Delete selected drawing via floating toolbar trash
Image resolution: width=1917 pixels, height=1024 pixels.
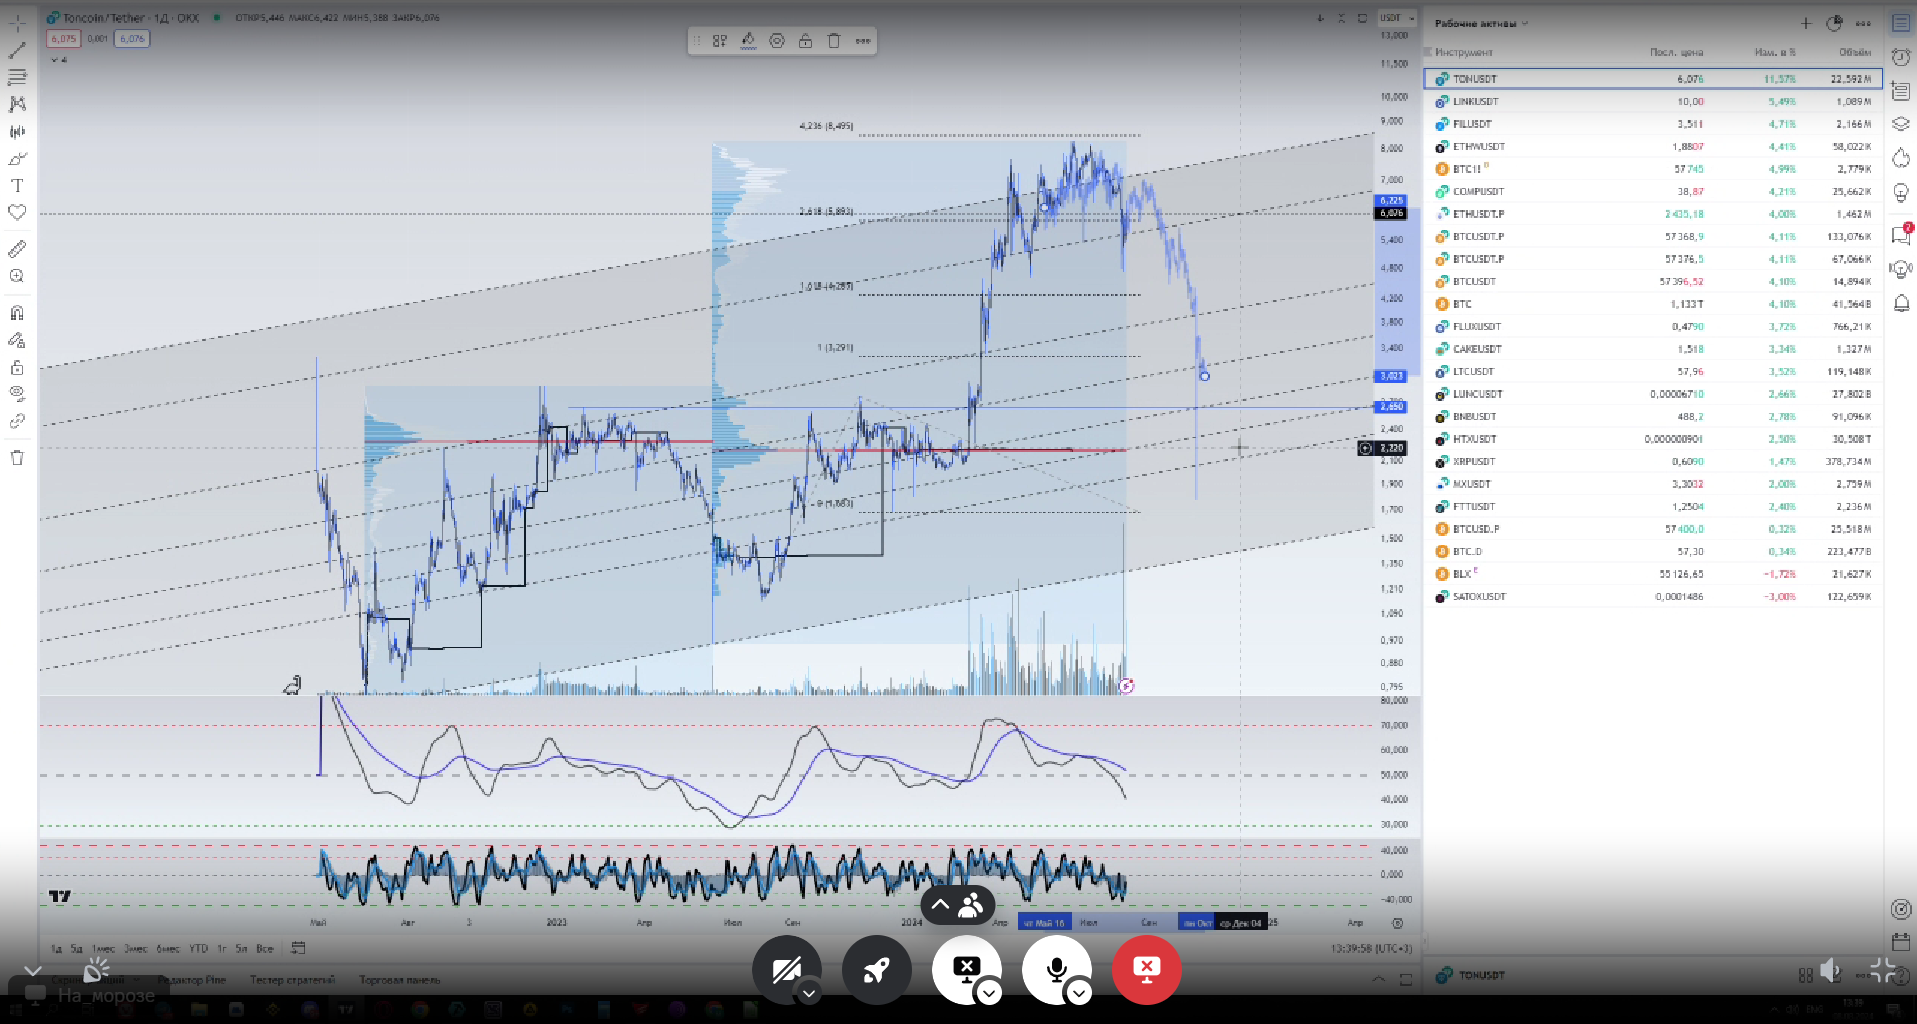pos(834,41)
